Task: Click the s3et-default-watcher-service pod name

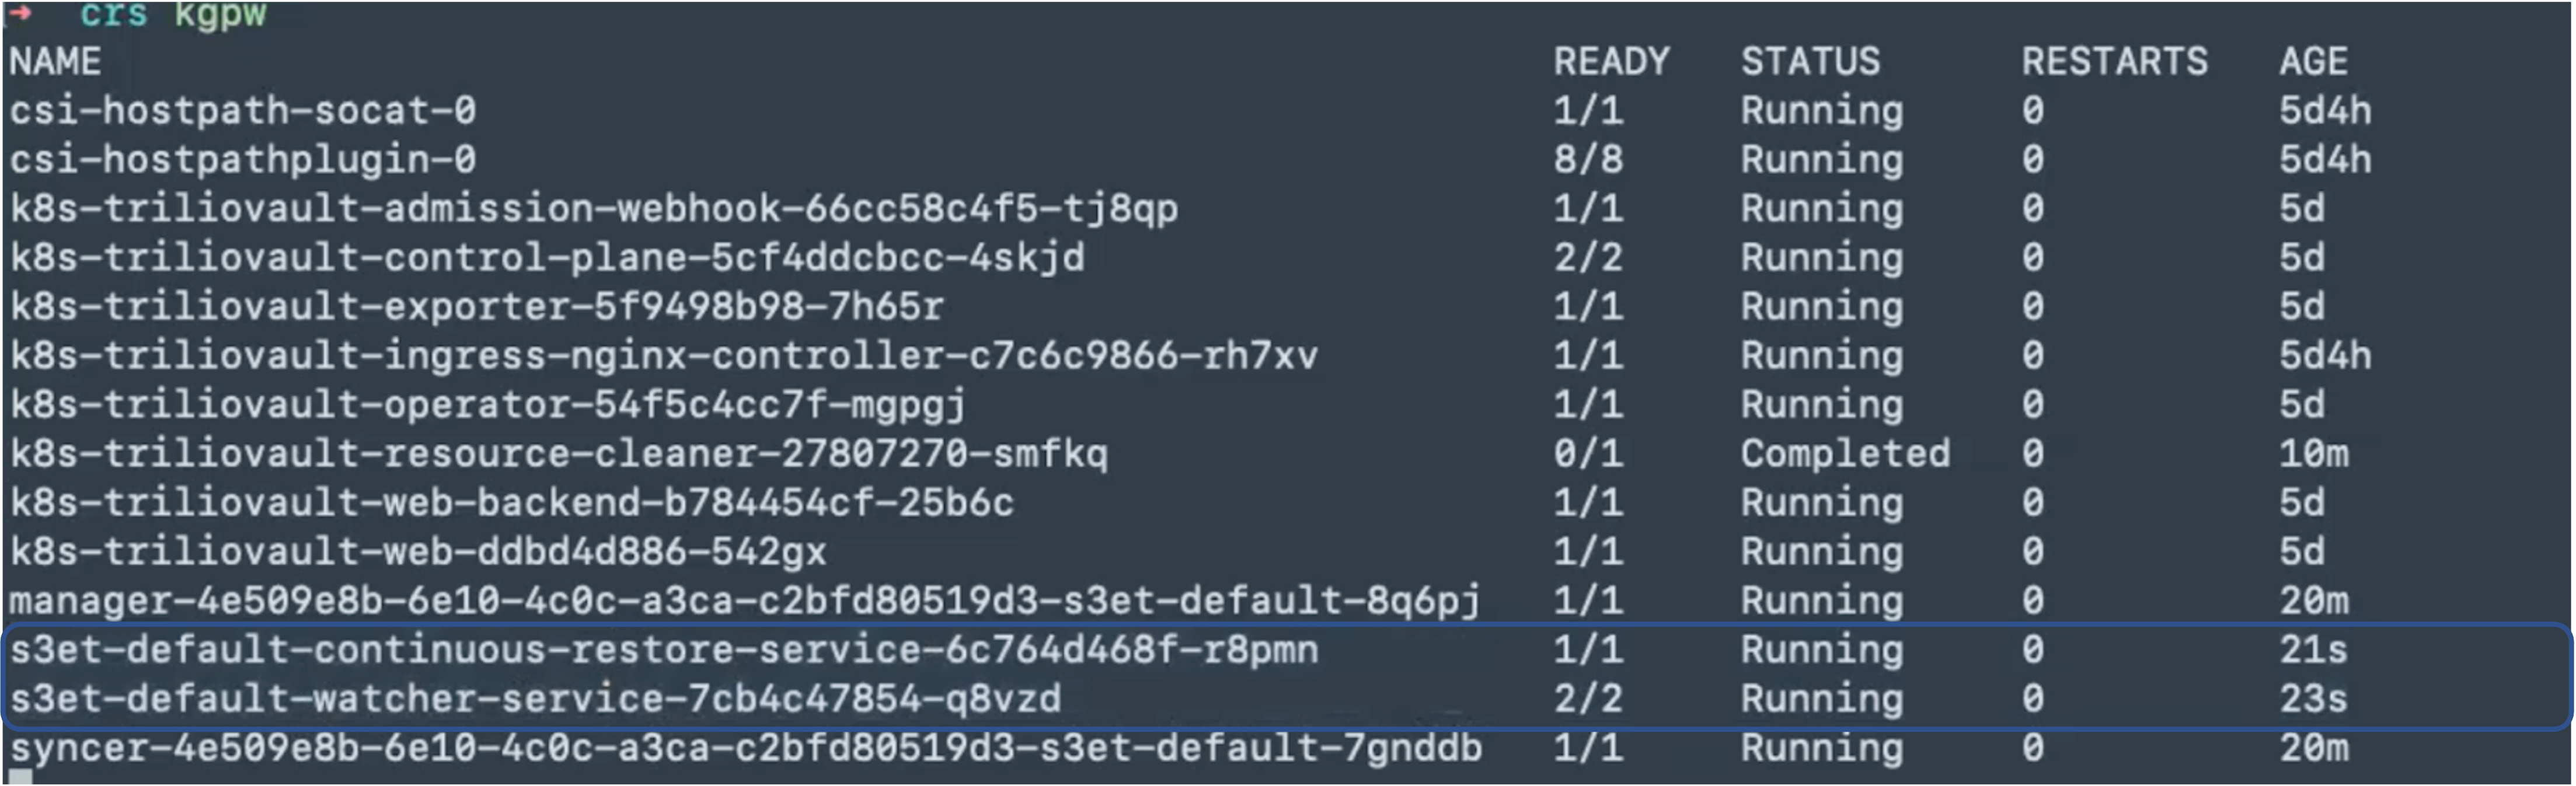Action: pyautogui.click(x=535, y=699)
